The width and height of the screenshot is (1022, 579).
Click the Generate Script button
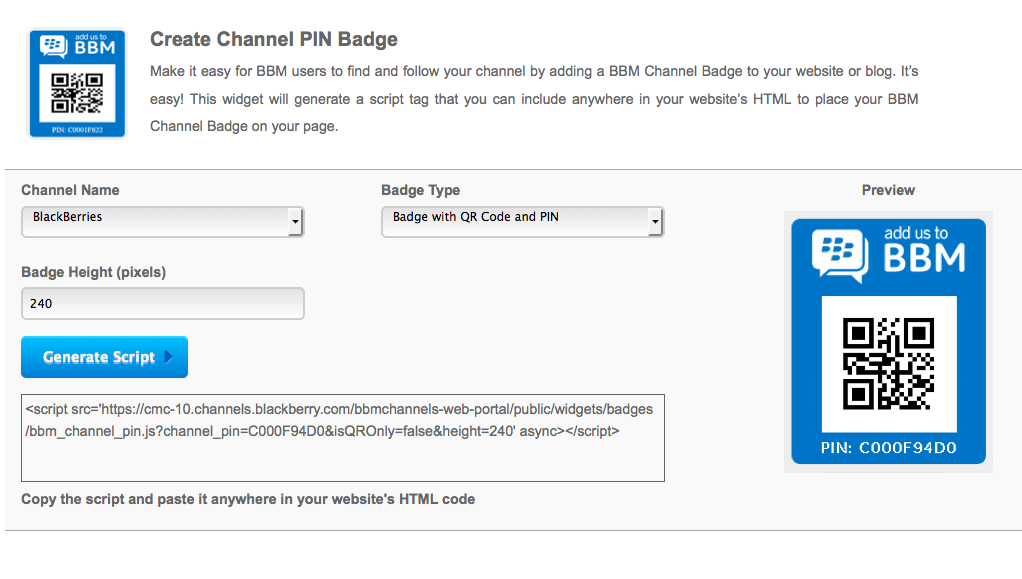click(x=104, y=357)
